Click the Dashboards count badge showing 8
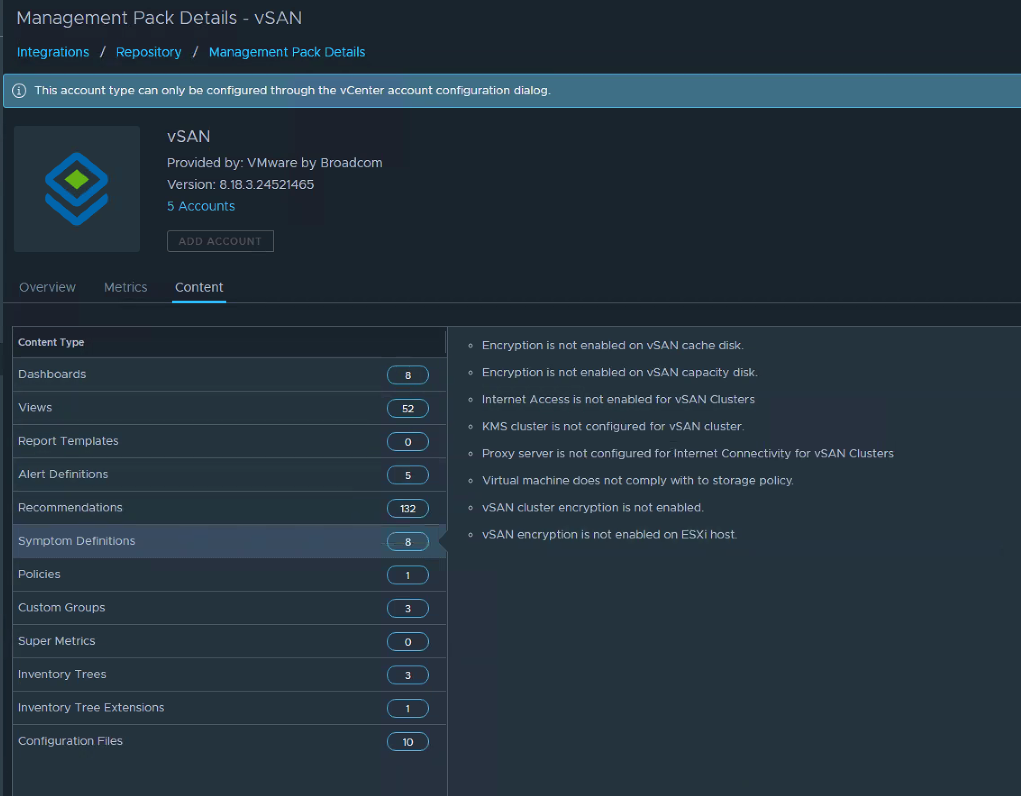The image size is (1021, 796). (407, 375)
